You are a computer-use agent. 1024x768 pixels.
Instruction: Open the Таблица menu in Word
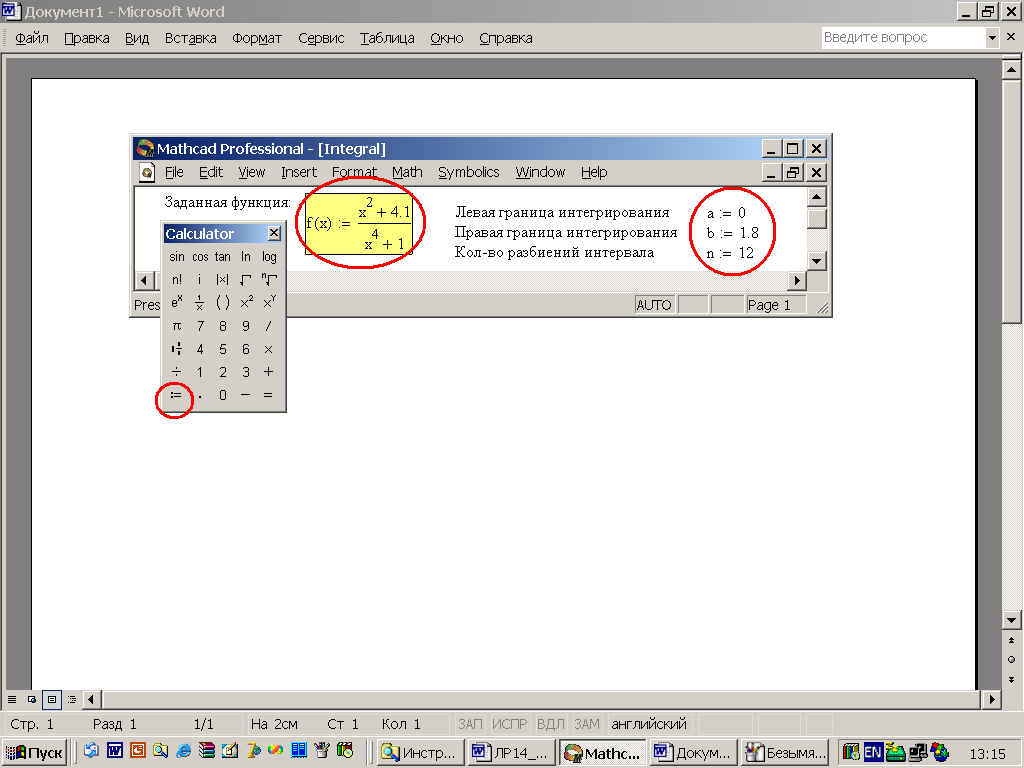tap(387, 39)
